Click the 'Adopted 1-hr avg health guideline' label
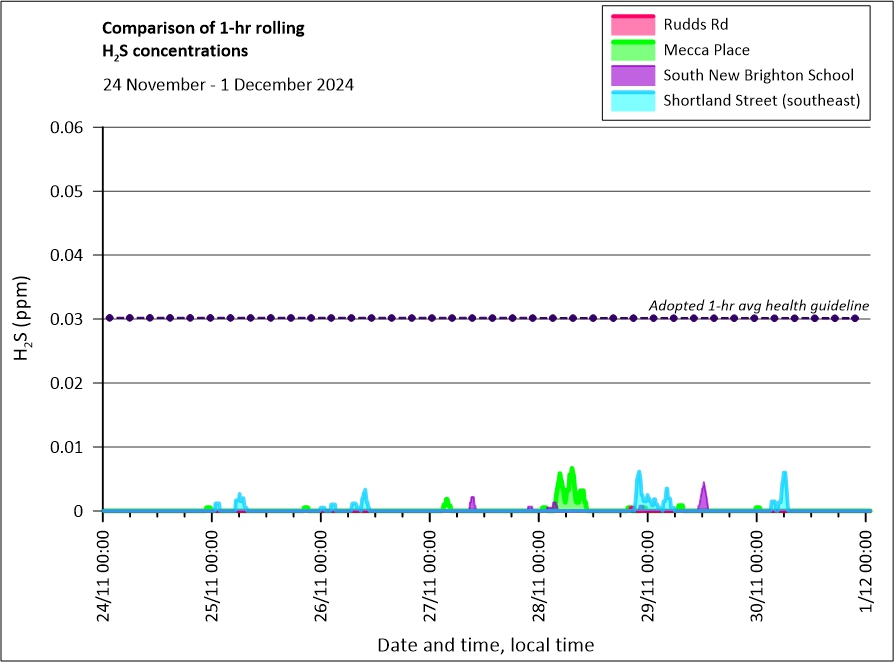This screenshot has width=894, height=662. (x=758, y=305)
